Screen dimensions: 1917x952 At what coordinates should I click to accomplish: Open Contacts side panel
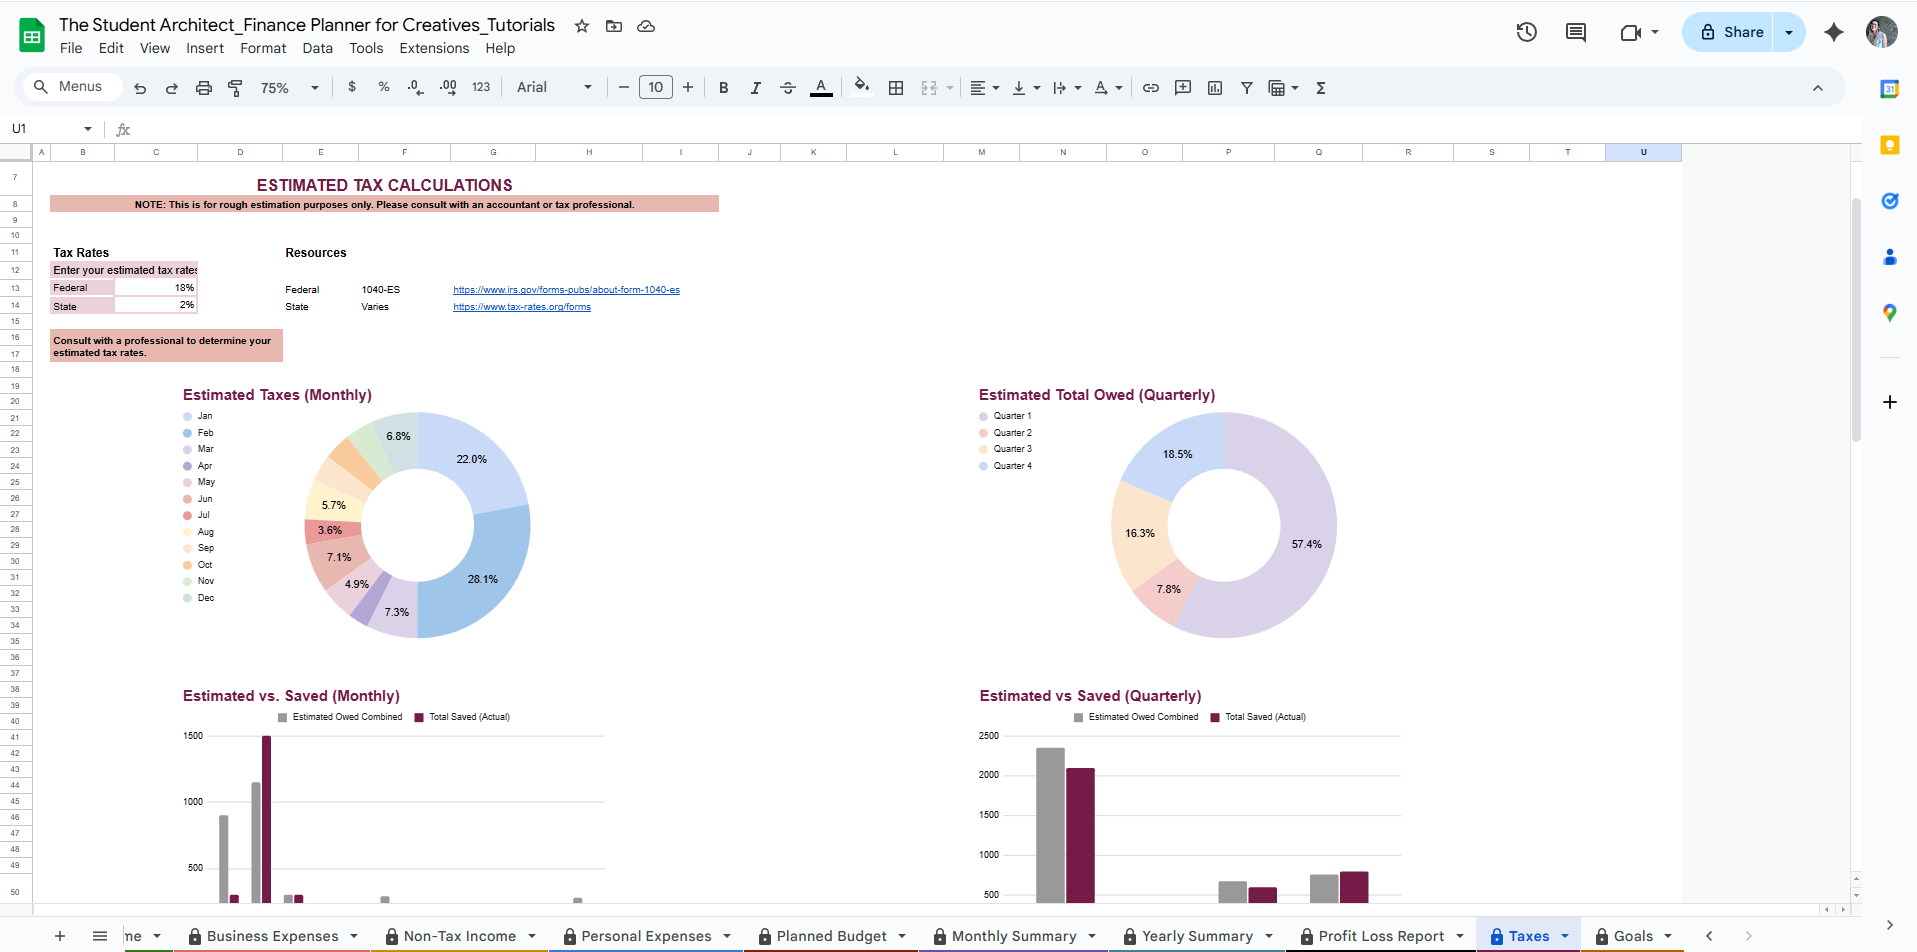(x=1890, y=257)
